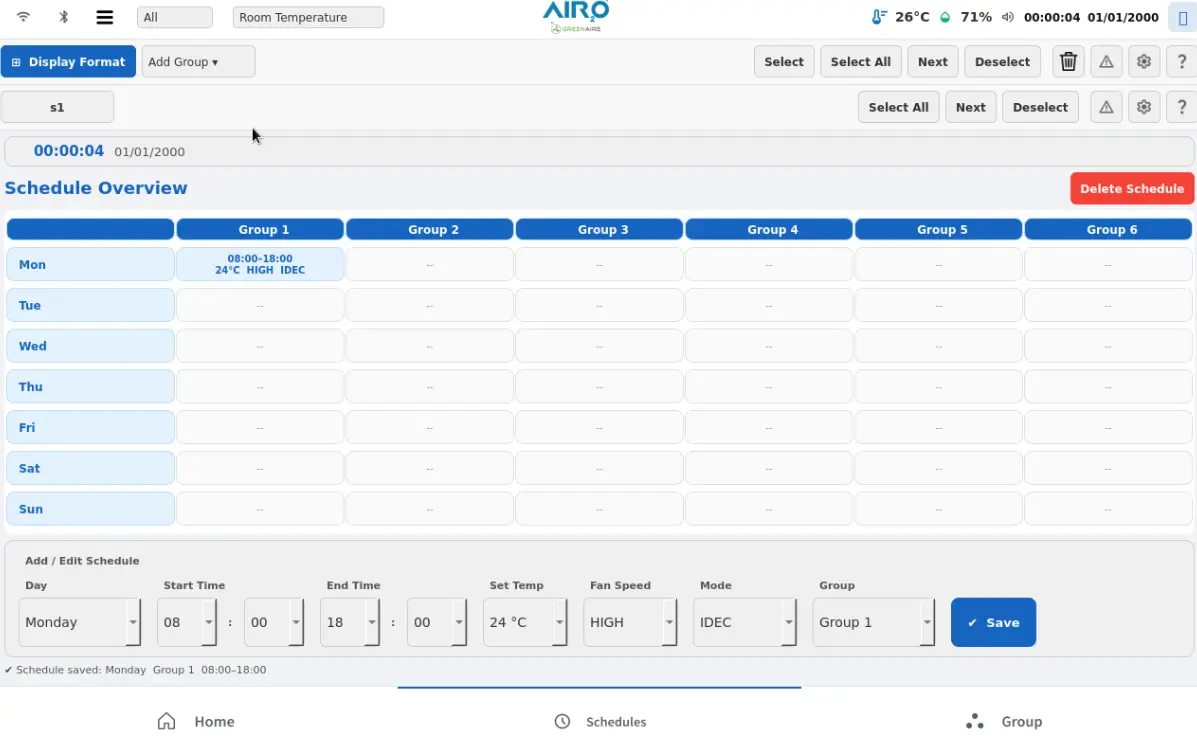The height and width of the screenshot is (742, 1197).
Task: Click Deselect in s1 row
Action: (1041, 107)
